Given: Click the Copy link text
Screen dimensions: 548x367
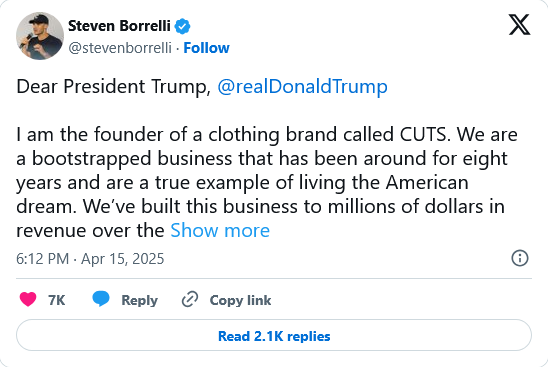Looking at the screenshot, I should [x=240, y=300].
